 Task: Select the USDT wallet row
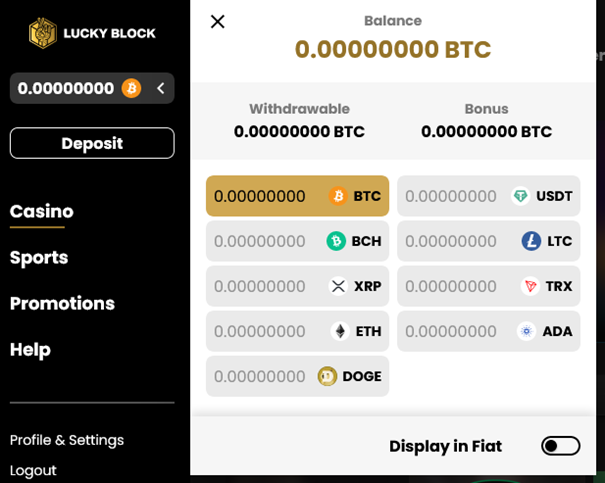coord(488,196)
